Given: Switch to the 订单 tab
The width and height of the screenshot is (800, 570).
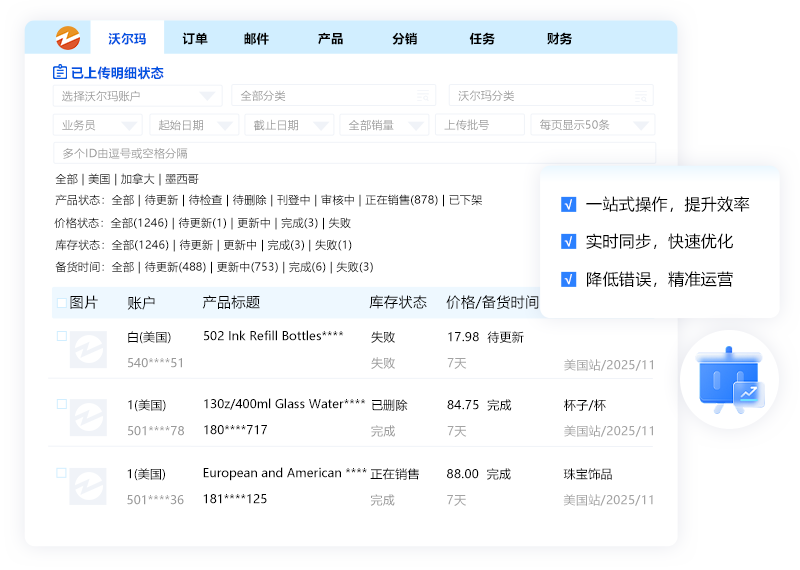Looking at the screenshot, I should 195,39.
